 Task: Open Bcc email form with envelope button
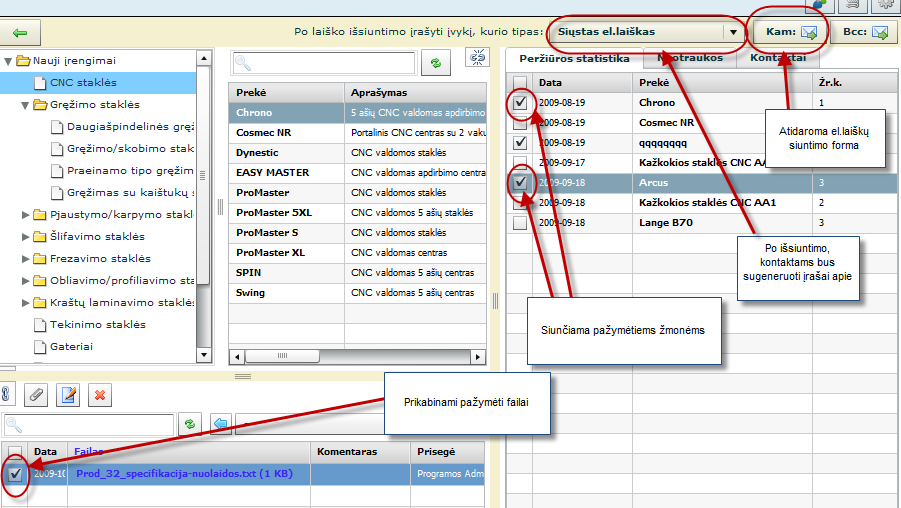coord(865,32)
